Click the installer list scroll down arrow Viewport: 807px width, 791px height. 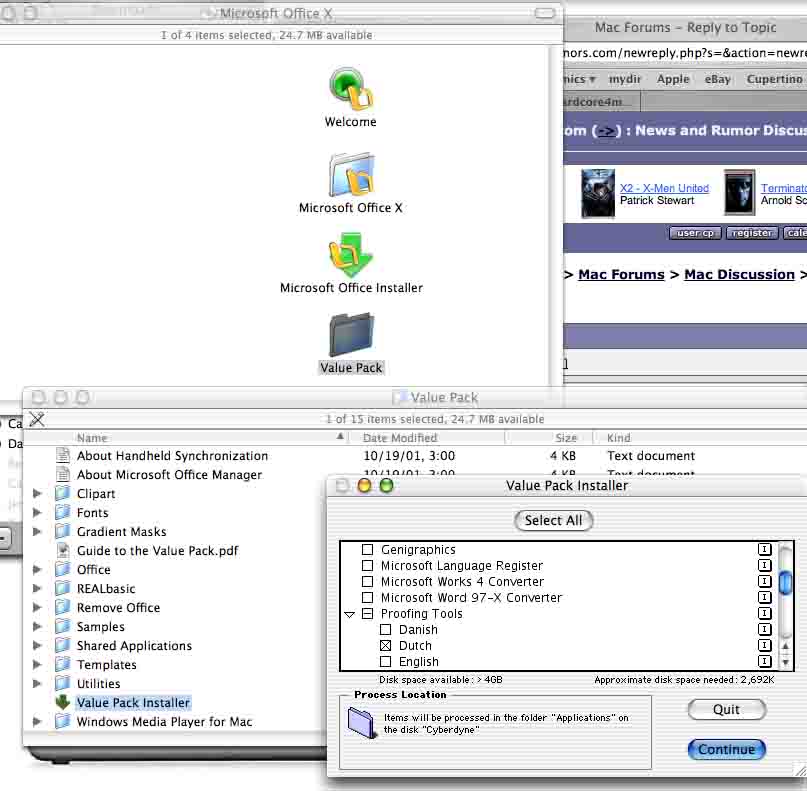(x=785, y=662)
